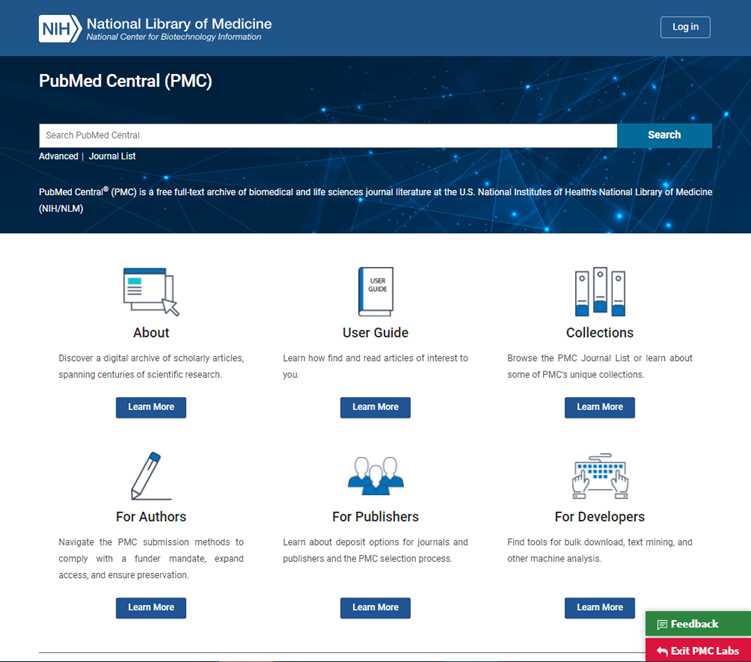Click Exit PMC Labs button

tap(698, 650)
